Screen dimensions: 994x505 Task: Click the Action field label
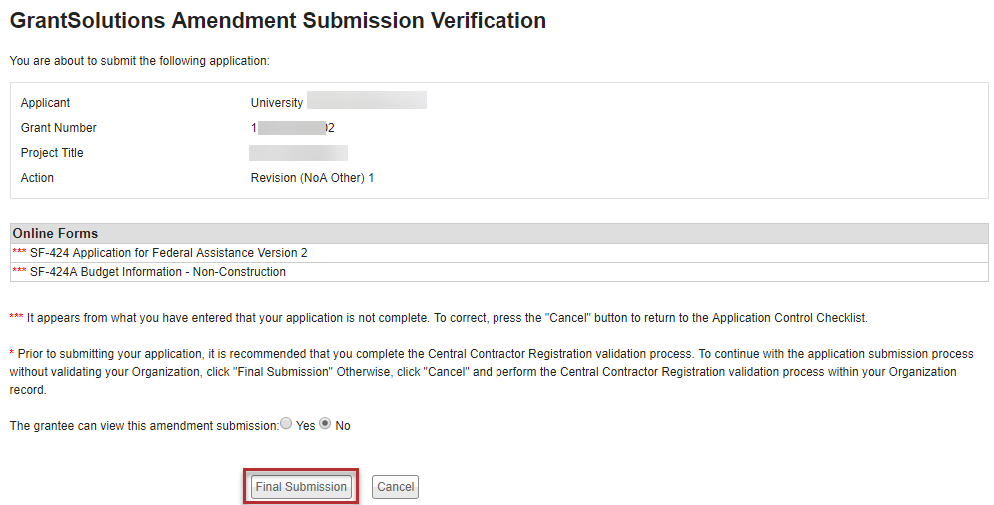(37, 178)
